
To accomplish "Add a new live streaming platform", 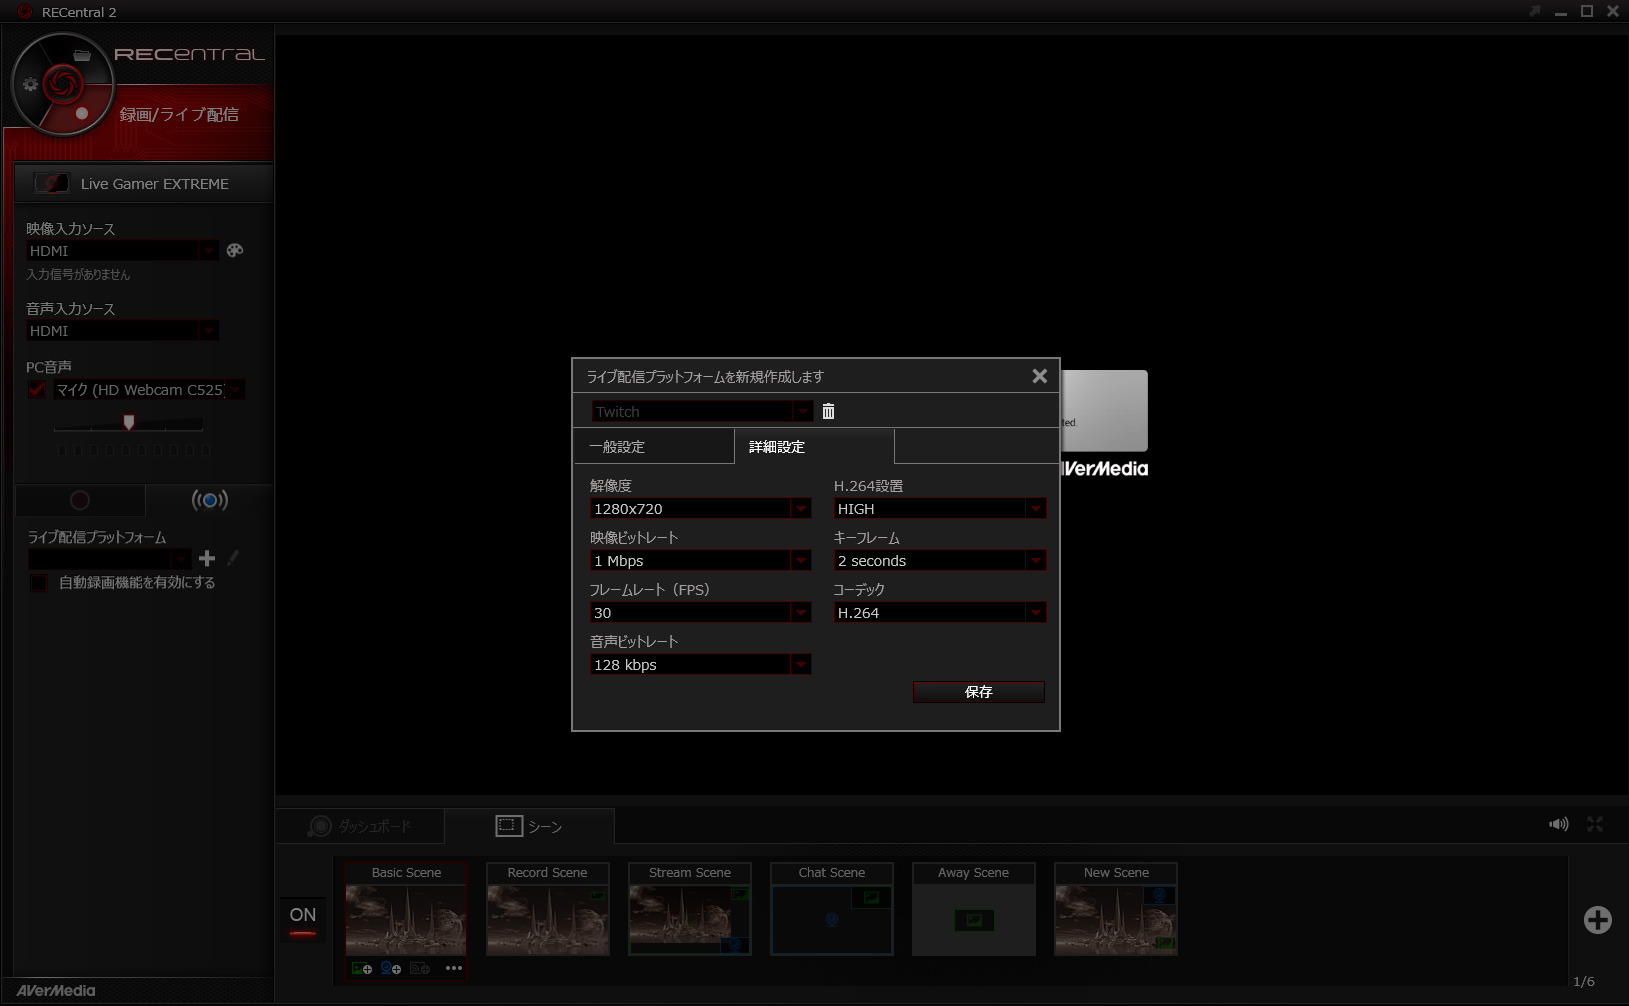I will pyautogui.click(x=207, y=558).
